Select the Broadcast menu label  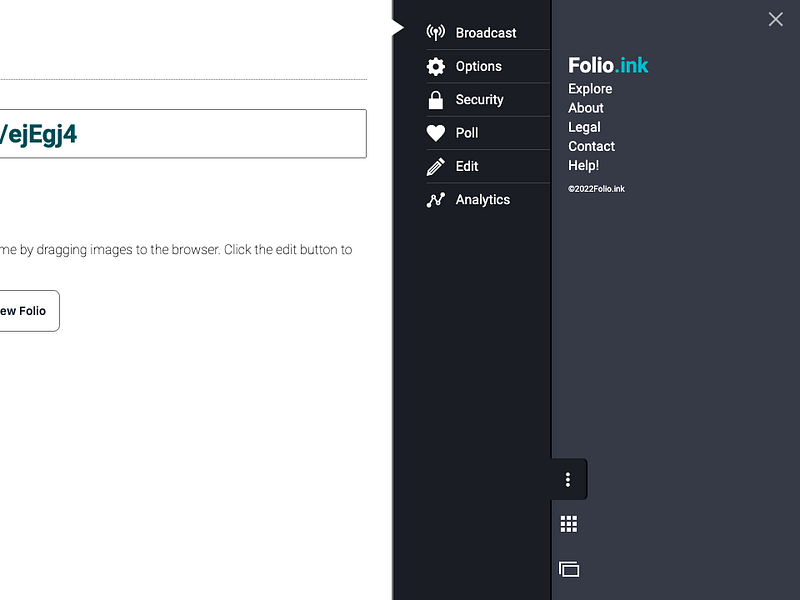tap(486, 33)
